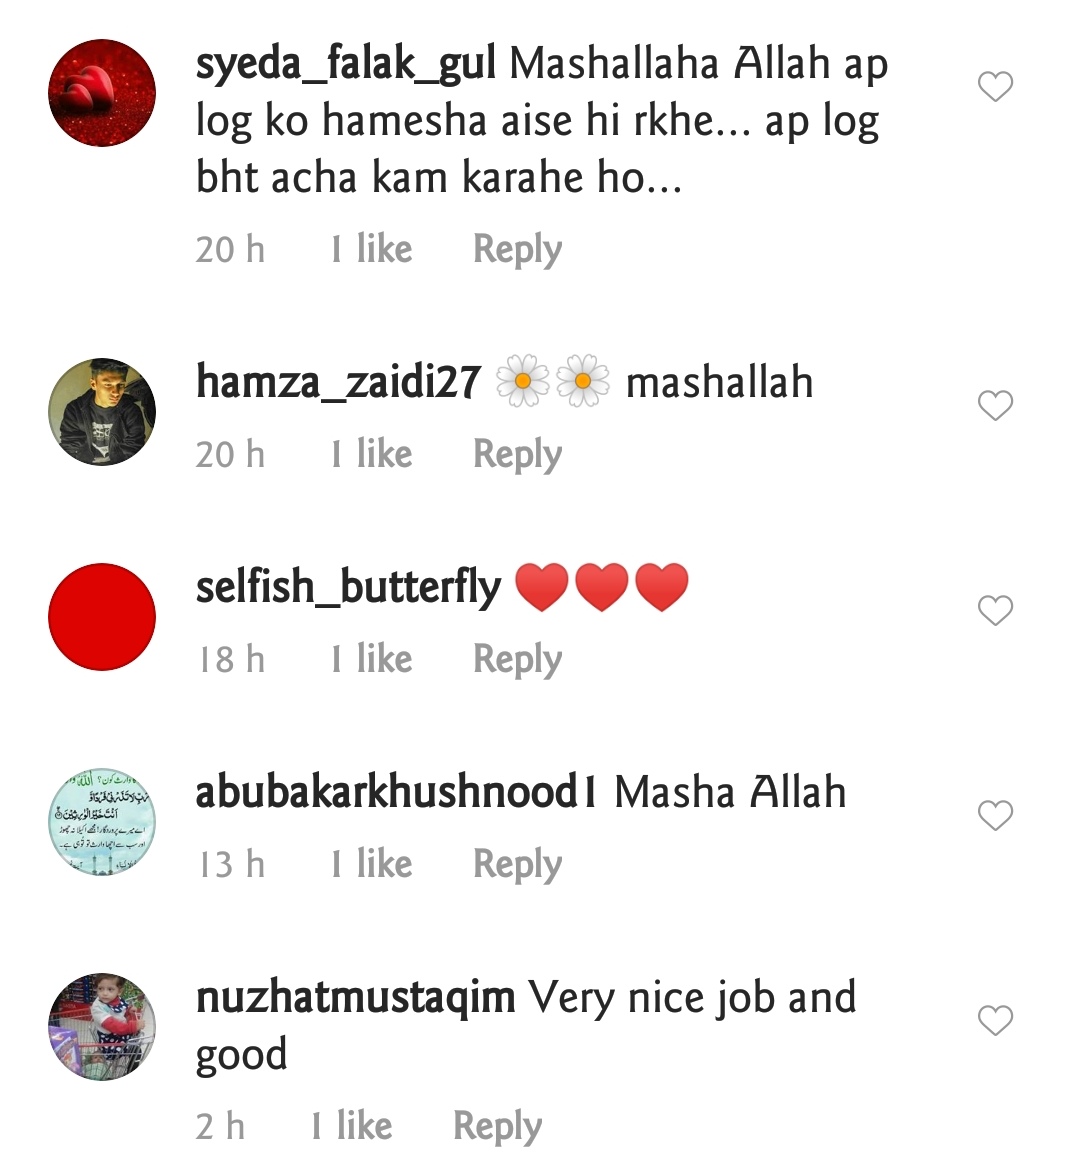Like syeda_falak_gul's comment with heart icon

click(x=995, y=87)
